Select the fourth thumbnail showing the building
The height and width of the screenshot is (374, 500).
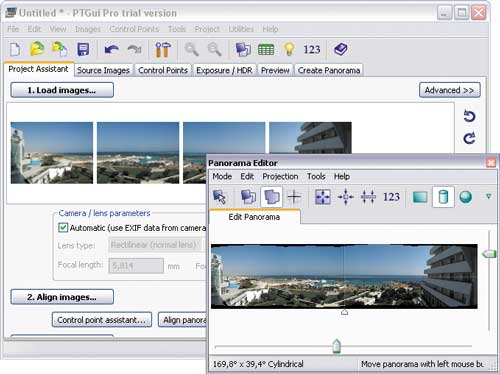310,138
